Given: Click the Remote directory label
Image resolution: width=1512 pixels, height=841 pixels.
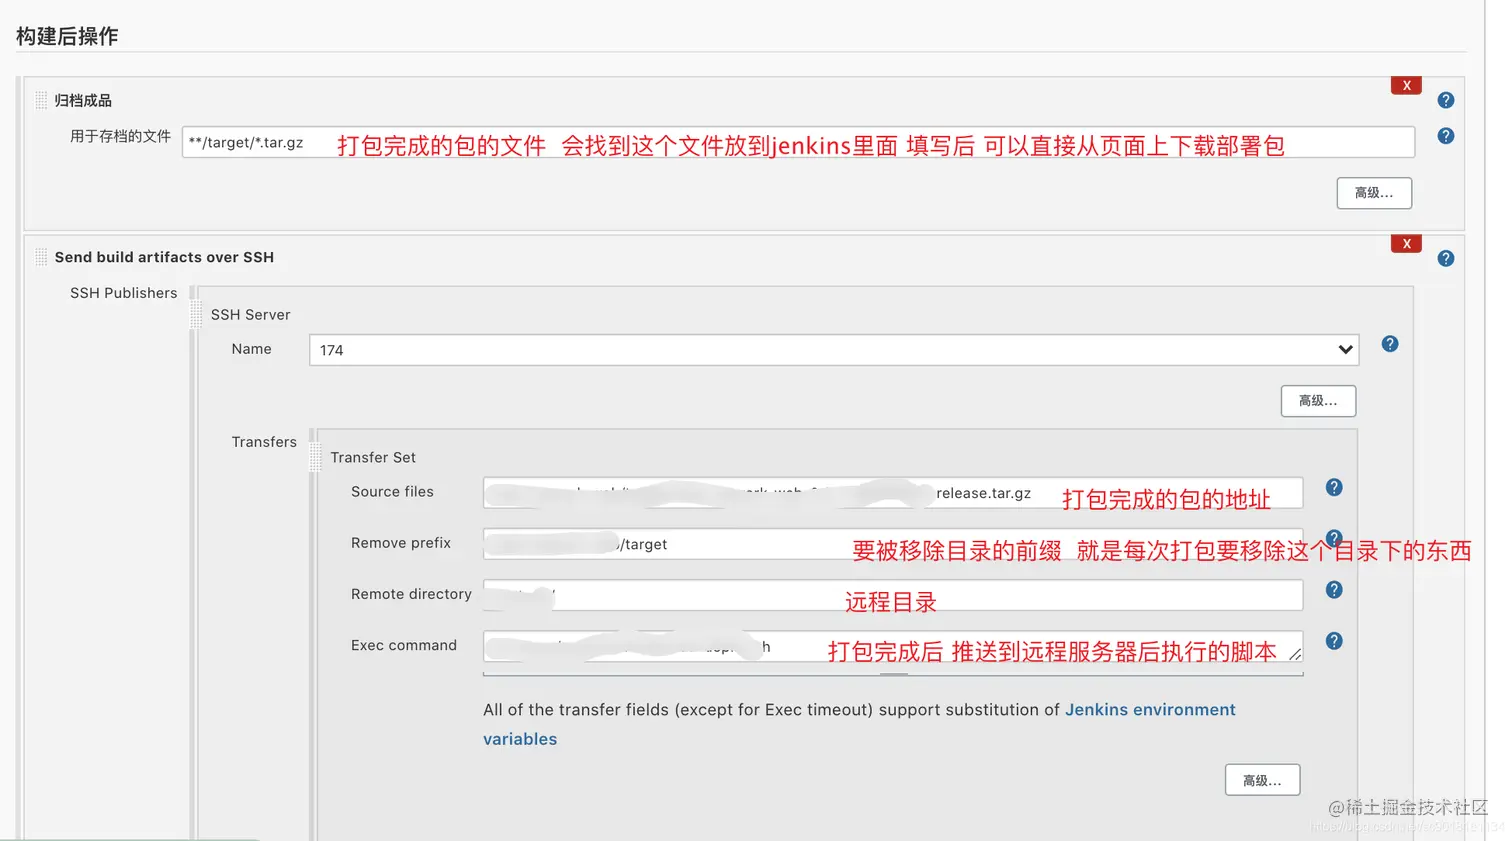Looking at the screenshot, I should pos(411,594).
